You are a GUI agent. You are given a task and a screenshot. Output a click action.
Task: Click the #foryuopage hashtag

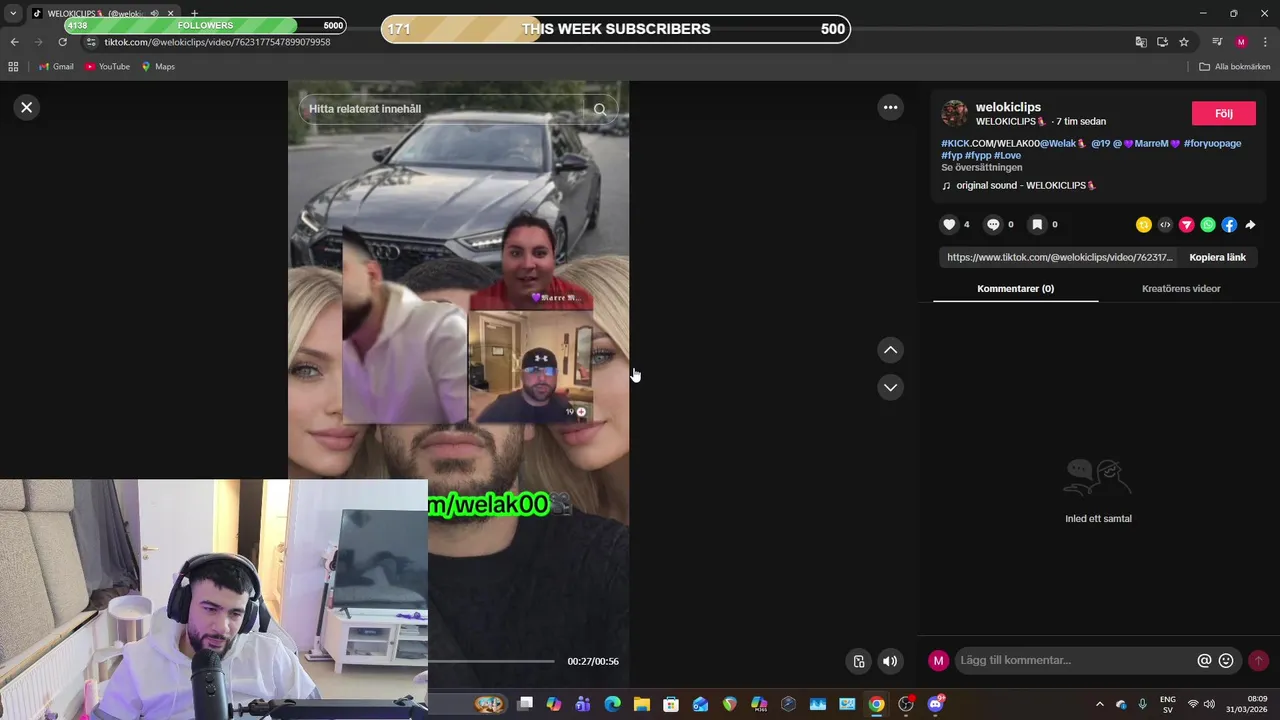pyautogui.click(x=1212, y=143)
